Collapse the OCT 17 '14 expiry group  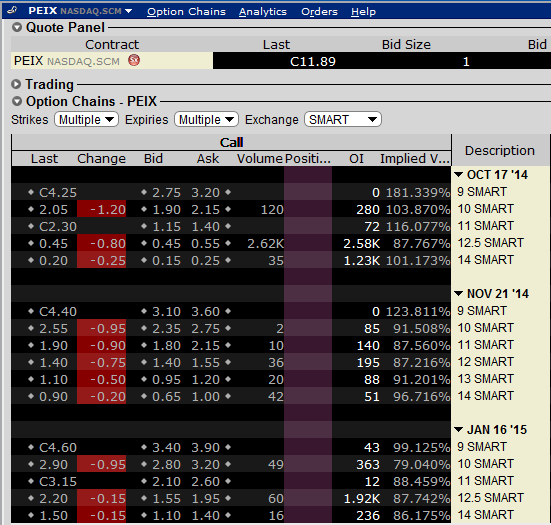pyautogui.click(x=458, y=175)
